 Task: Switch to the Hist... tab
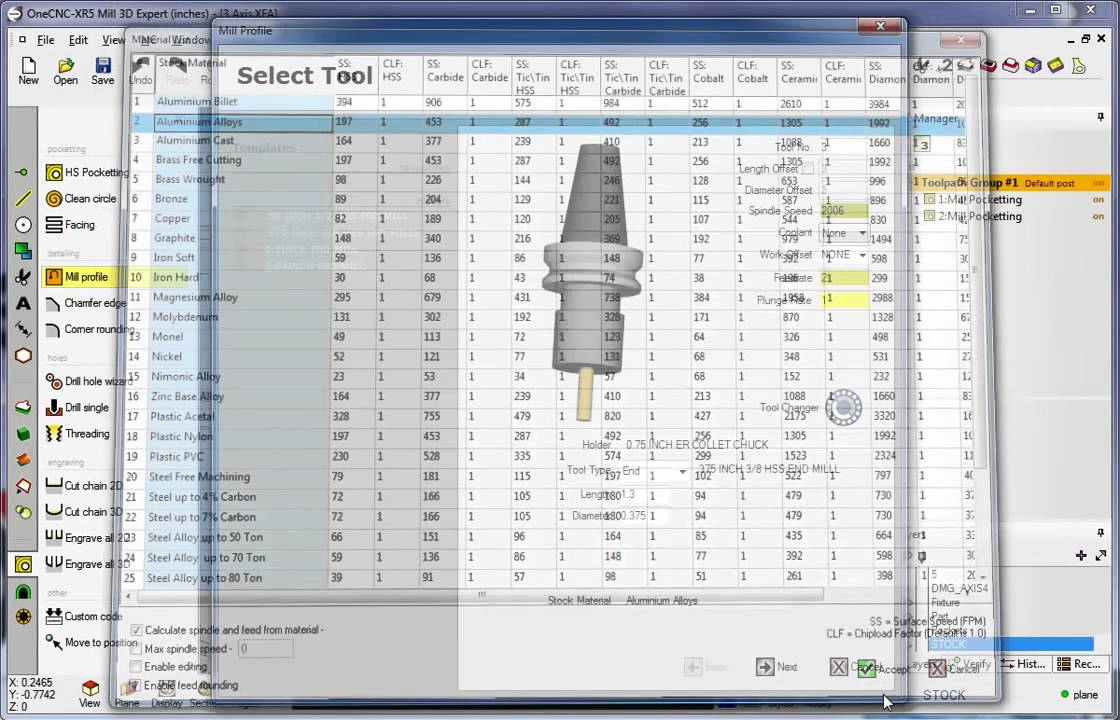pos(1024,664)
